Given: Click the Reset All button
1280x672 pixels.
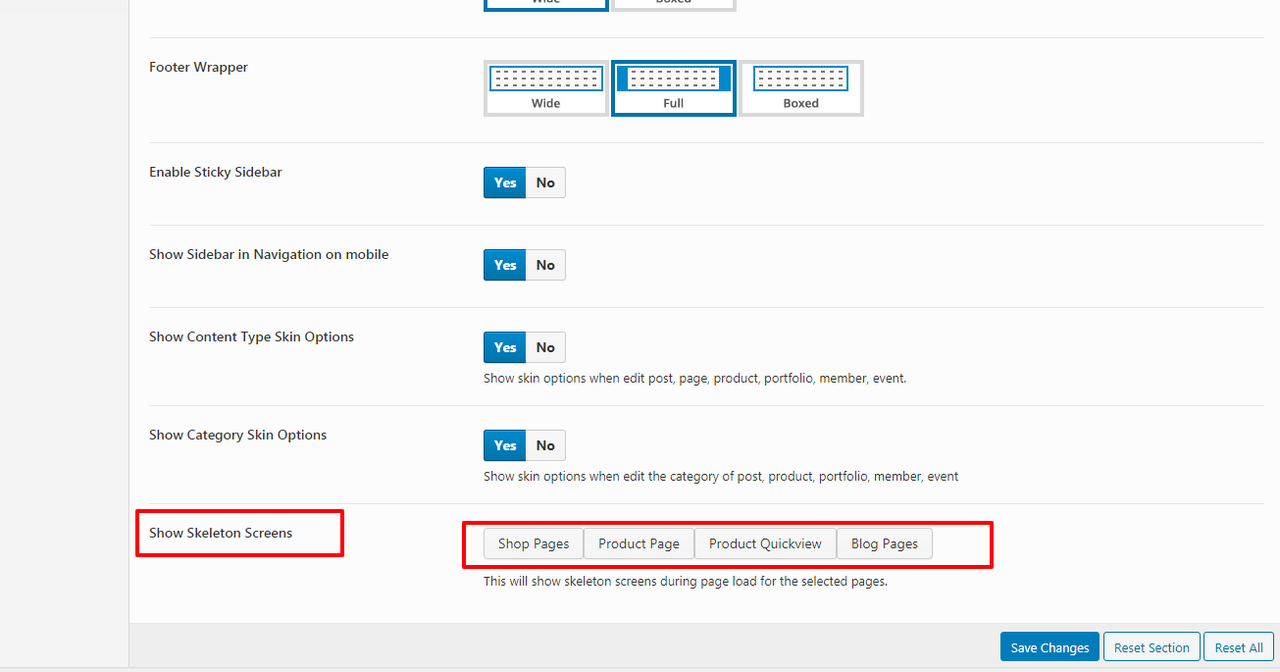Looking at the screenshot, I should (x=1239, y=647).
